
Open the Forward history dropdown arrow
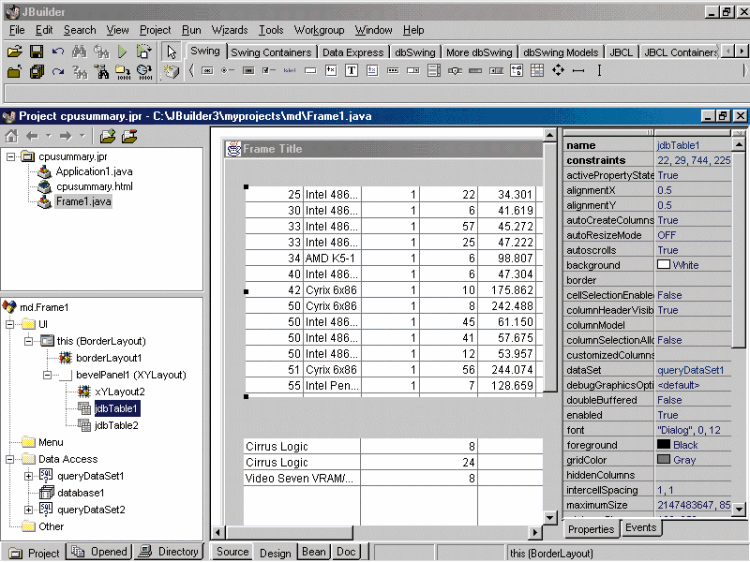click(82, 136)
